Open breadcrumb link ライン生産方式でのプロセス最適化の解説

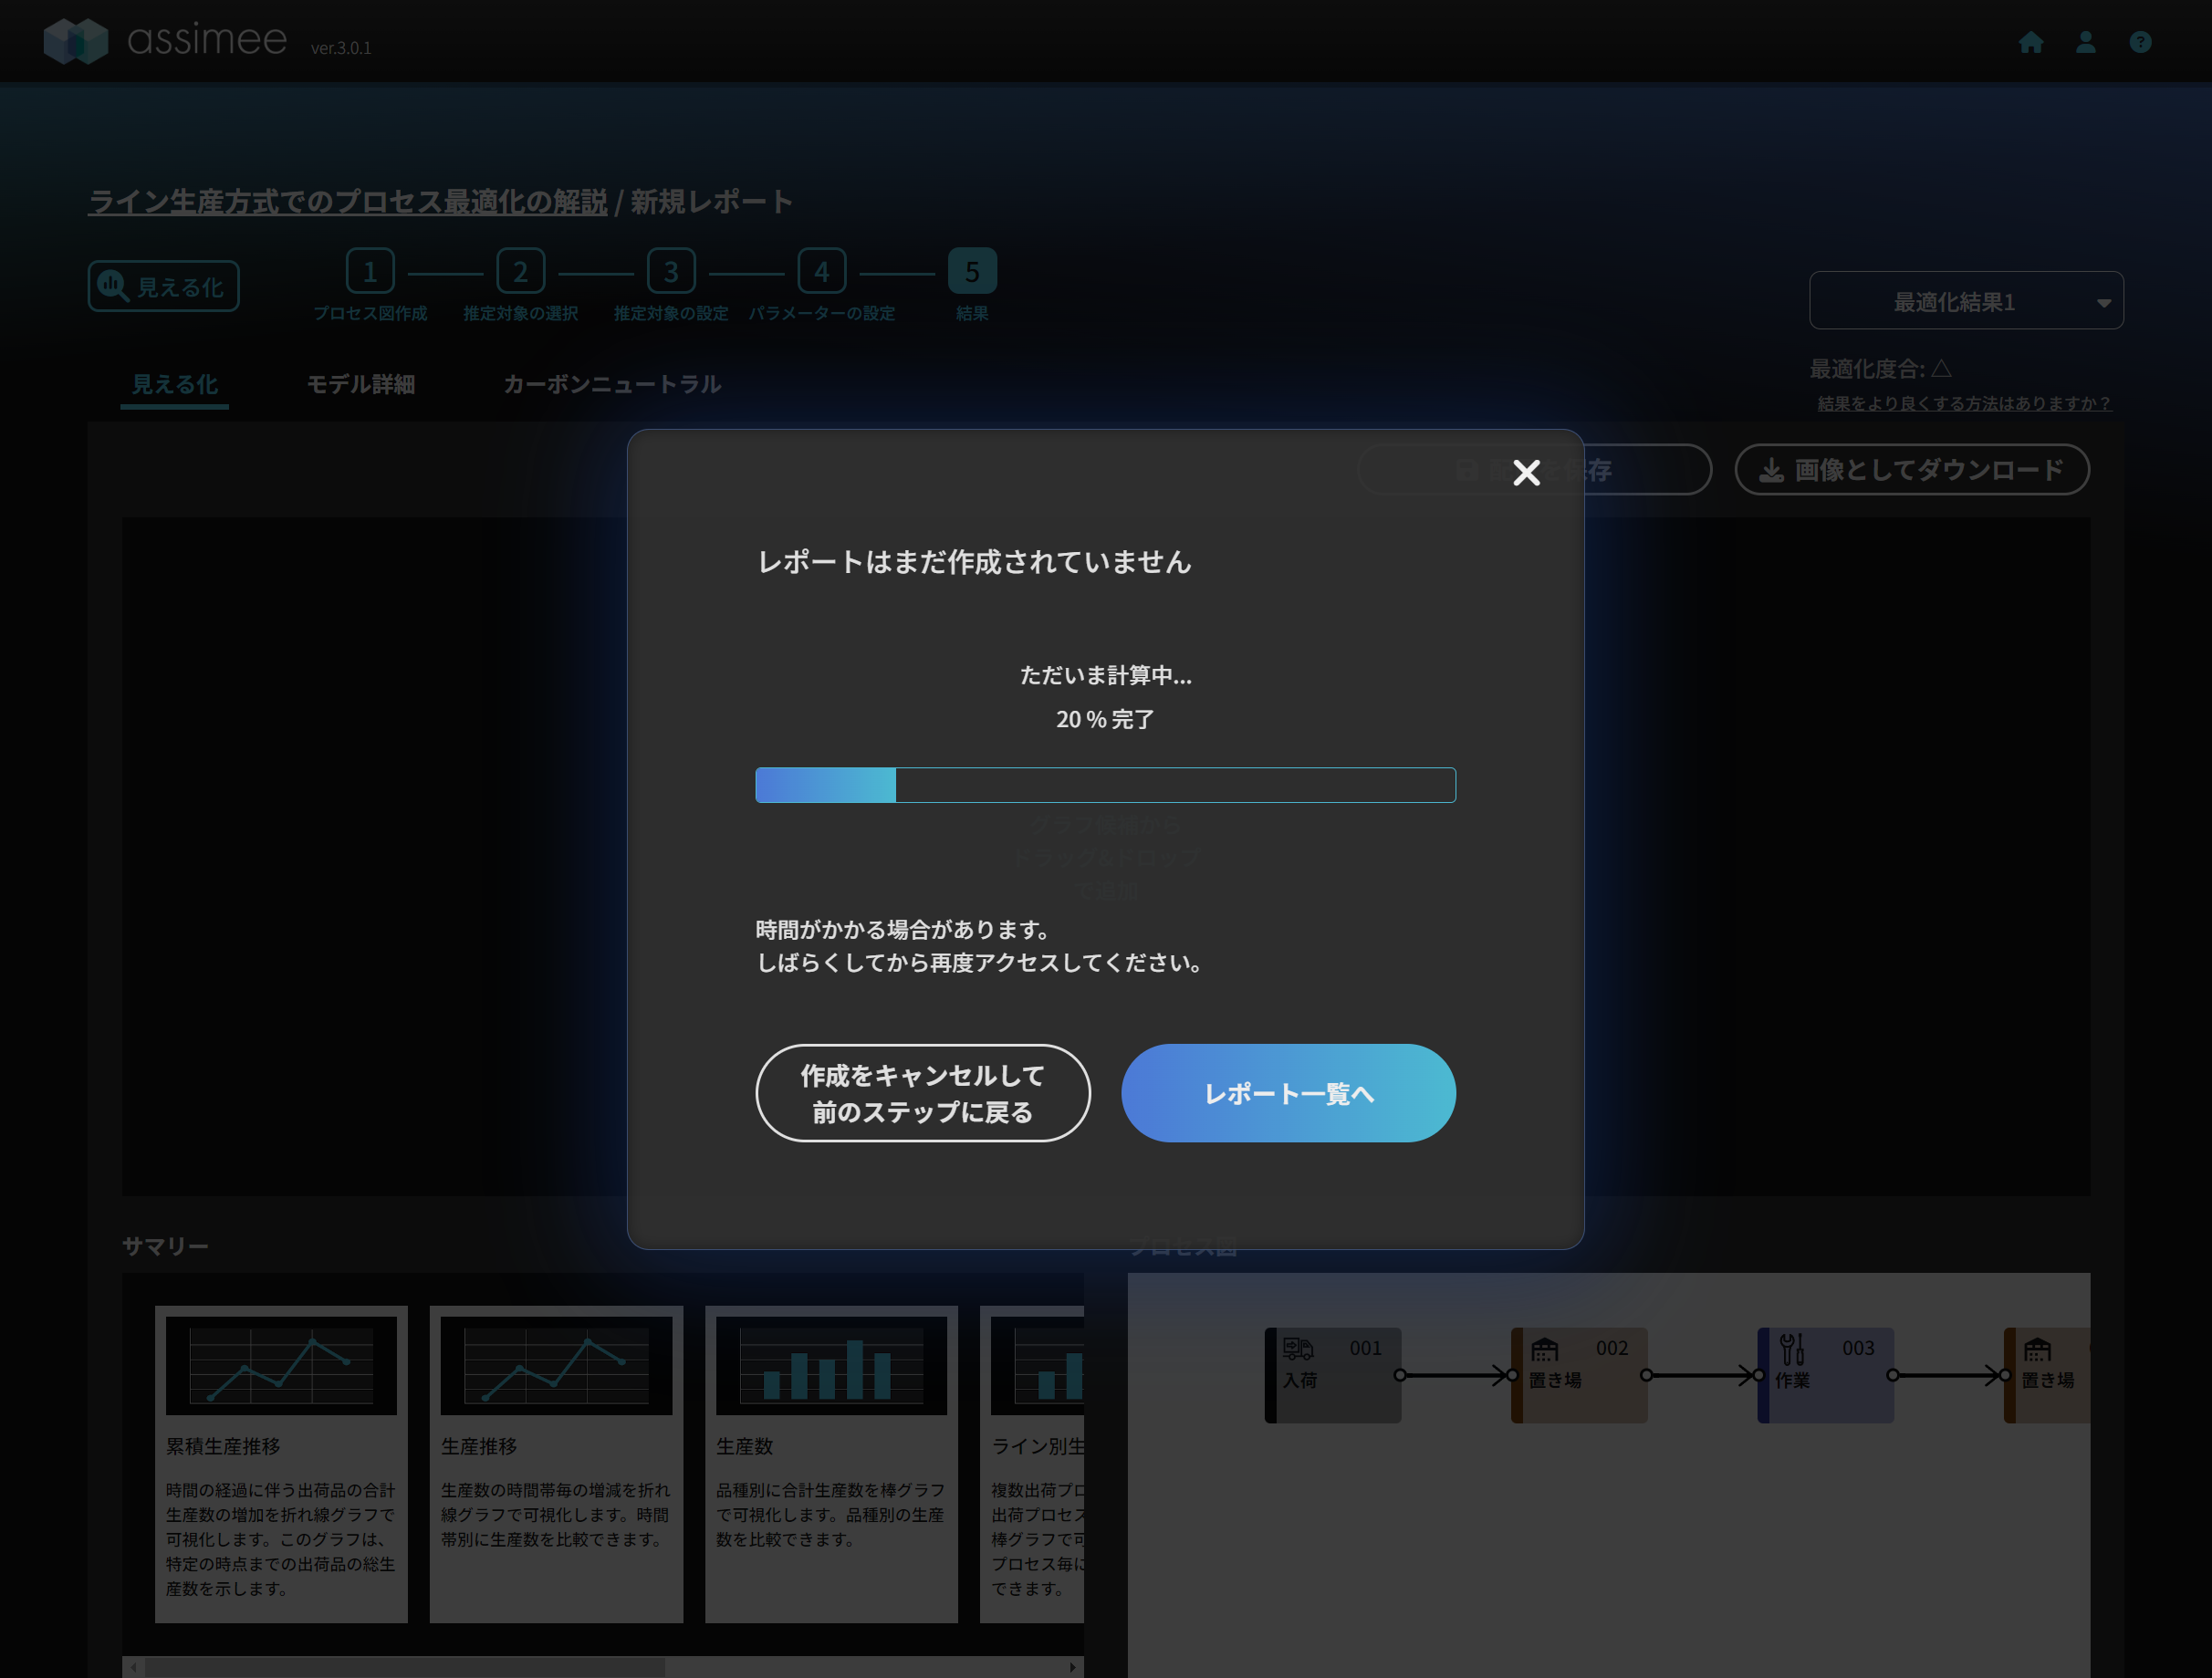click(x=347, y=201)
